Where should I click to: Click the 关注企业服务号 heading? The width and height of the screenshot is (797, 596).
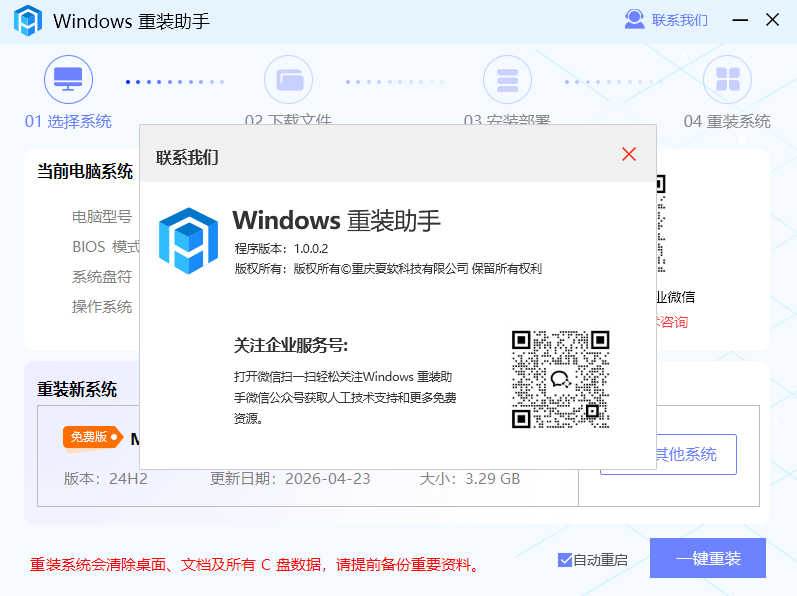click(291, 345)
